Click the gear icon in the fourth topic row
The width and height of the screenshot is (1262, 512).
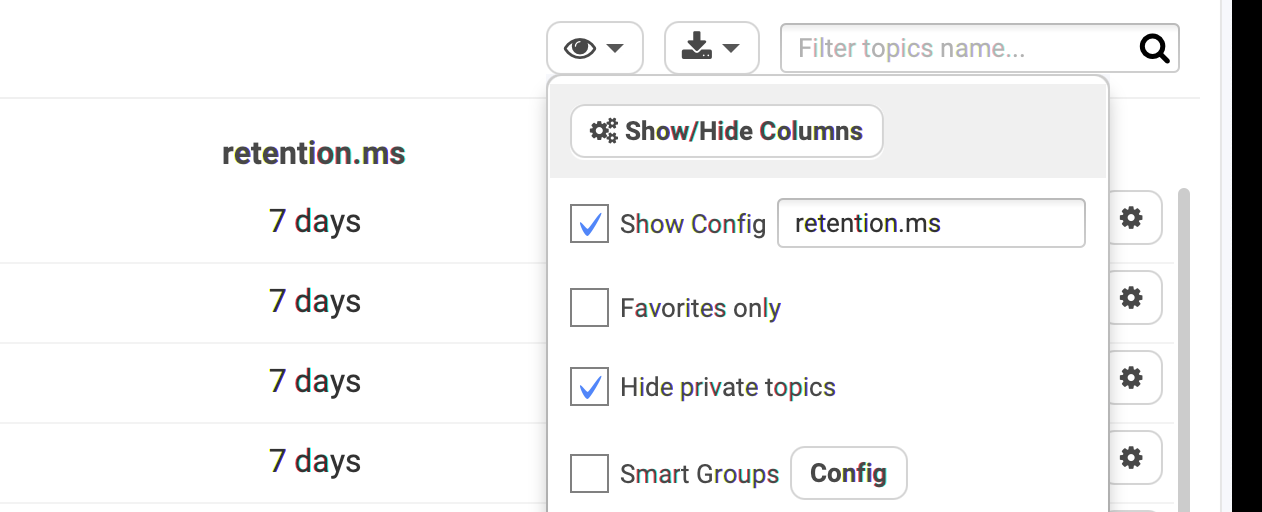point(1131,457)
